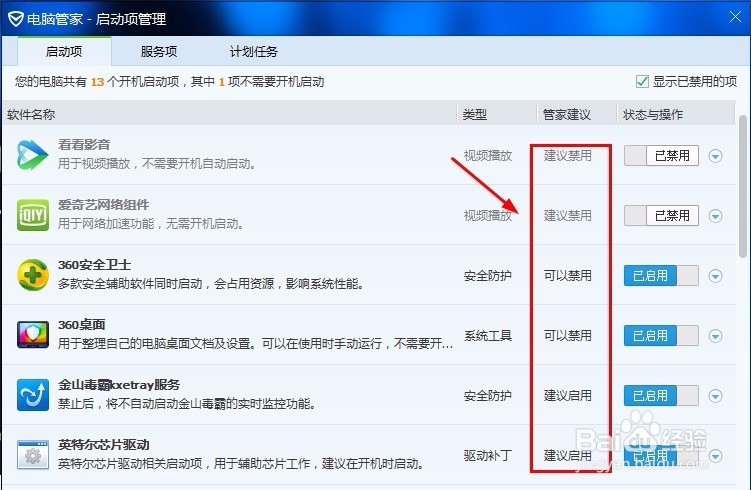Viewport: 751px width, 490px height.
Task: Disable the 360桌面 startup toggle
Action: [661, 335]
